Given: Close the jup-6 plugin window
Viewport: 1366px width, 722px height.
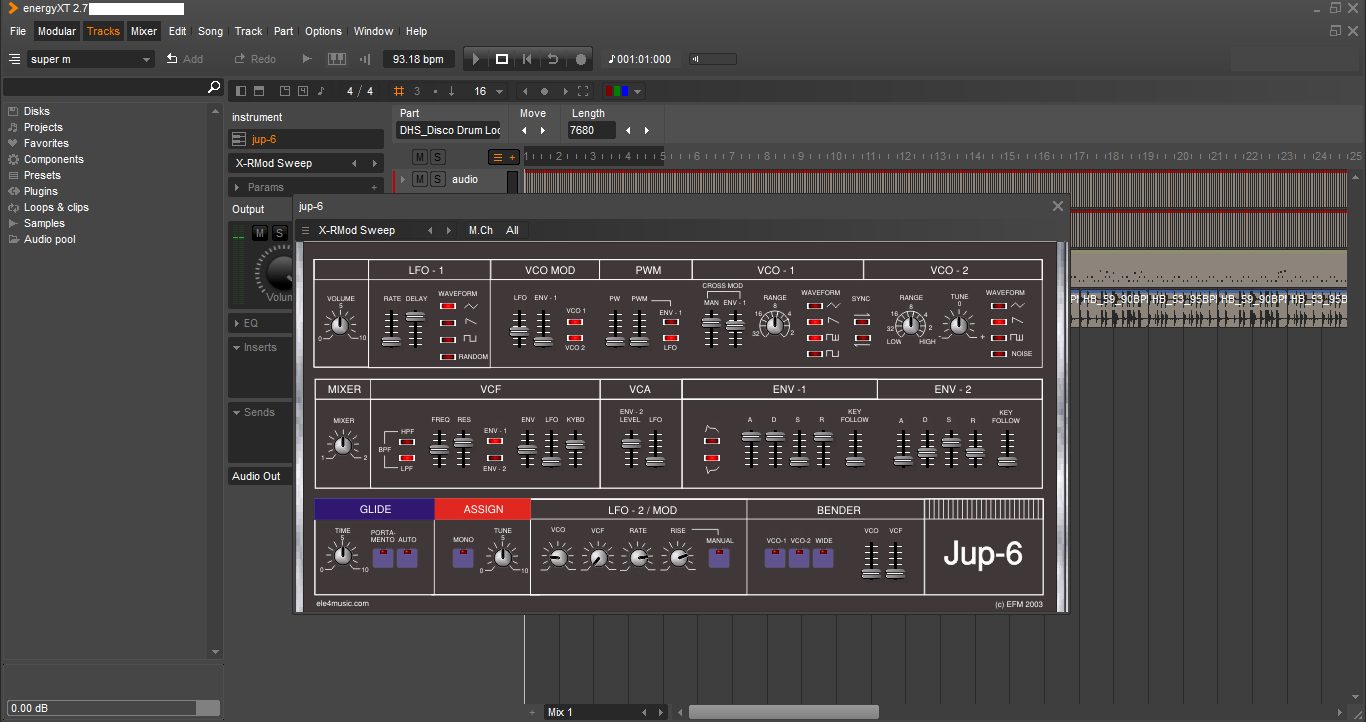Looking at the screenshot, I should click(x=1057, y=206).
